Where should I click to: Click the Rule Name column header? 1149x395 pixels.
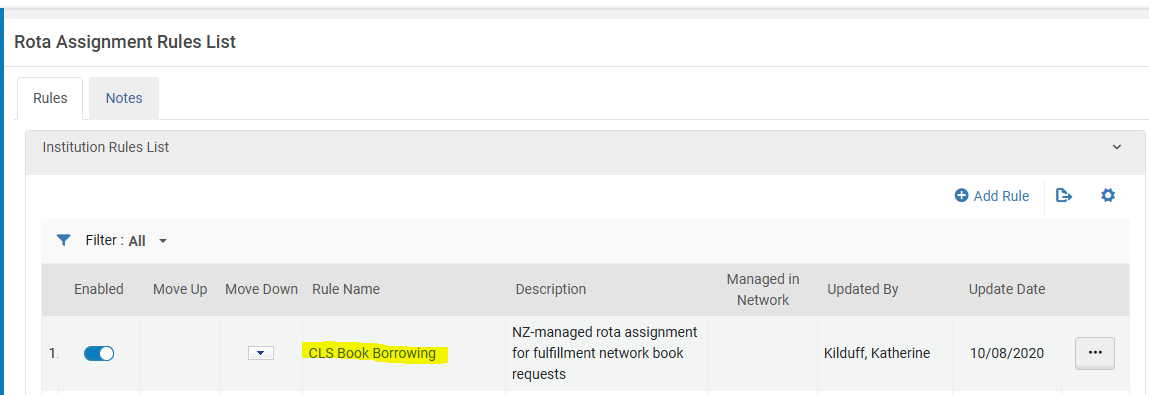click(346, 289)
